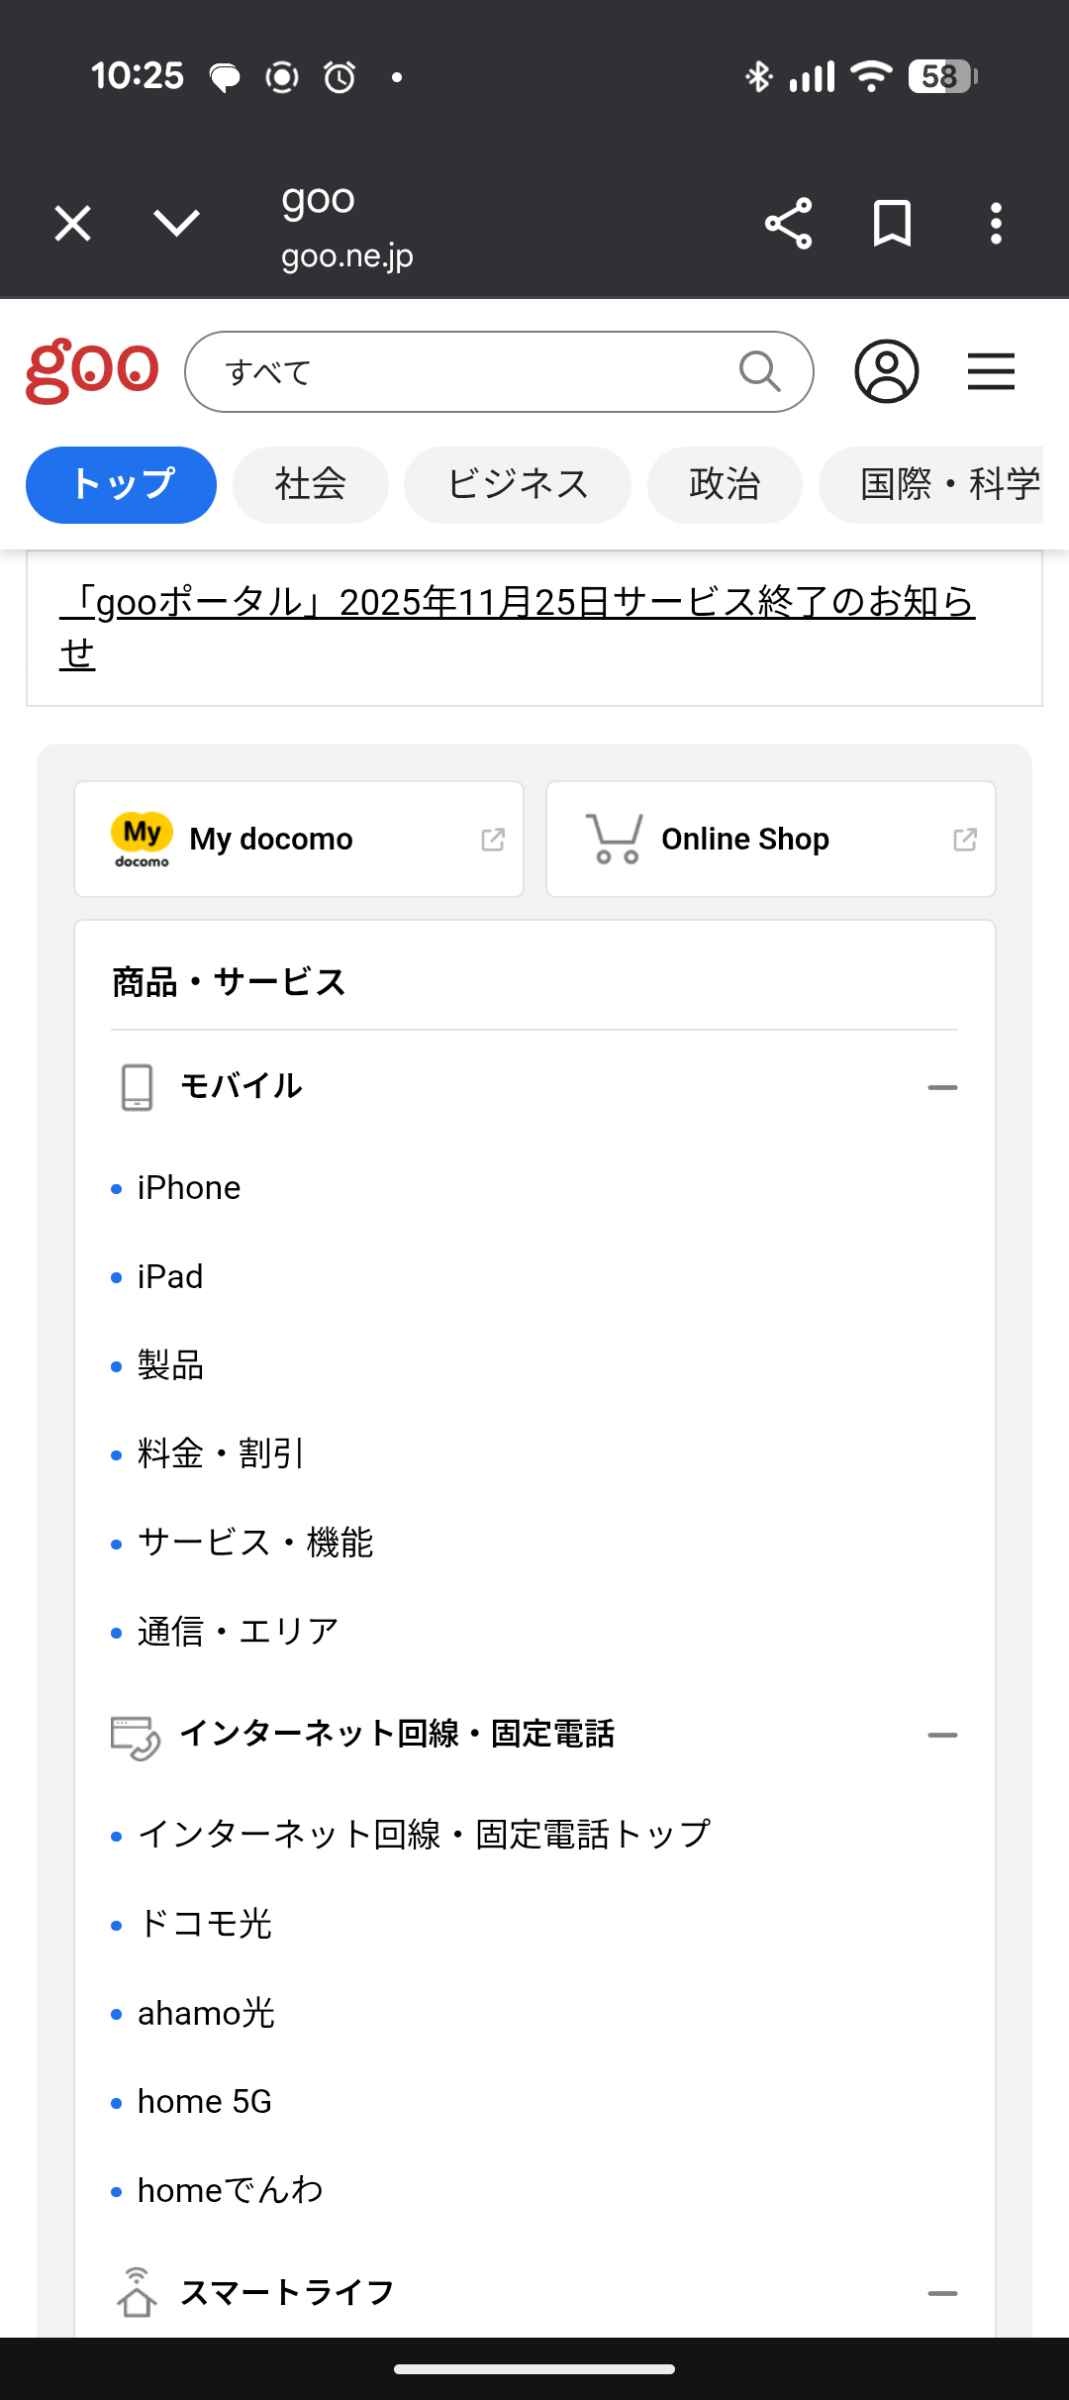Switch to the ビジネス tab
Screen dimensions: 1069x2400
(x=517, y=485)
